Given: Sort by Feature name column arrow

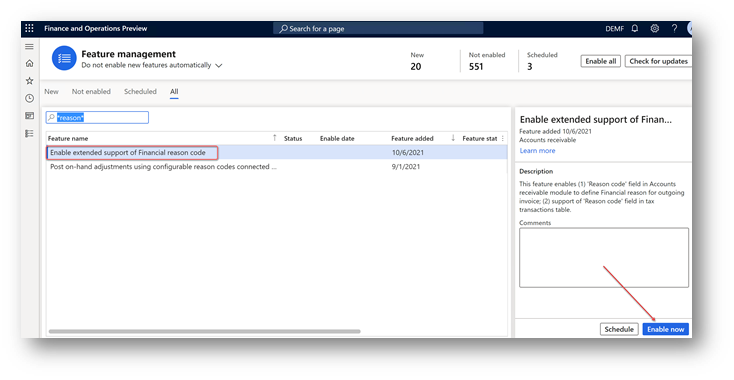Looking at the screenshot, I should tap(275, 138).
